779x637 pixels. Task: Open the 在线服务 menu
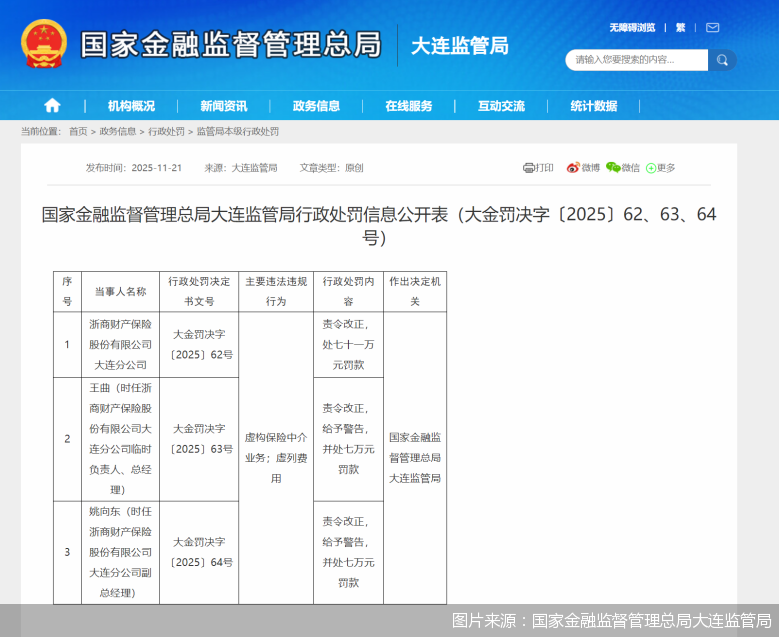coord(408,106)
